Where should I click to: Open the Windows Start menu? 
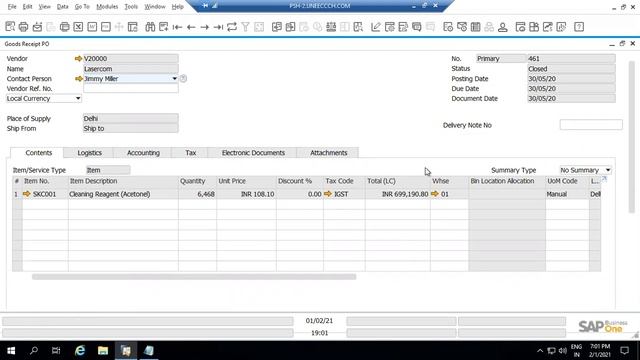[11, 351]
